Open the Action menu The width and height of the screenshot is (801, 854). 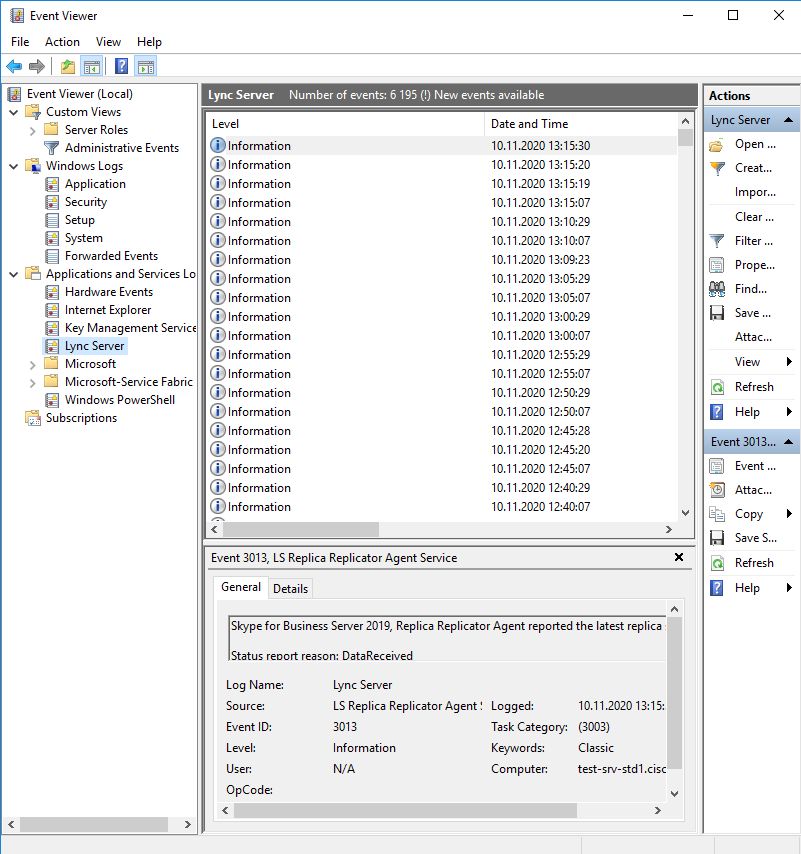click(62, 42)
